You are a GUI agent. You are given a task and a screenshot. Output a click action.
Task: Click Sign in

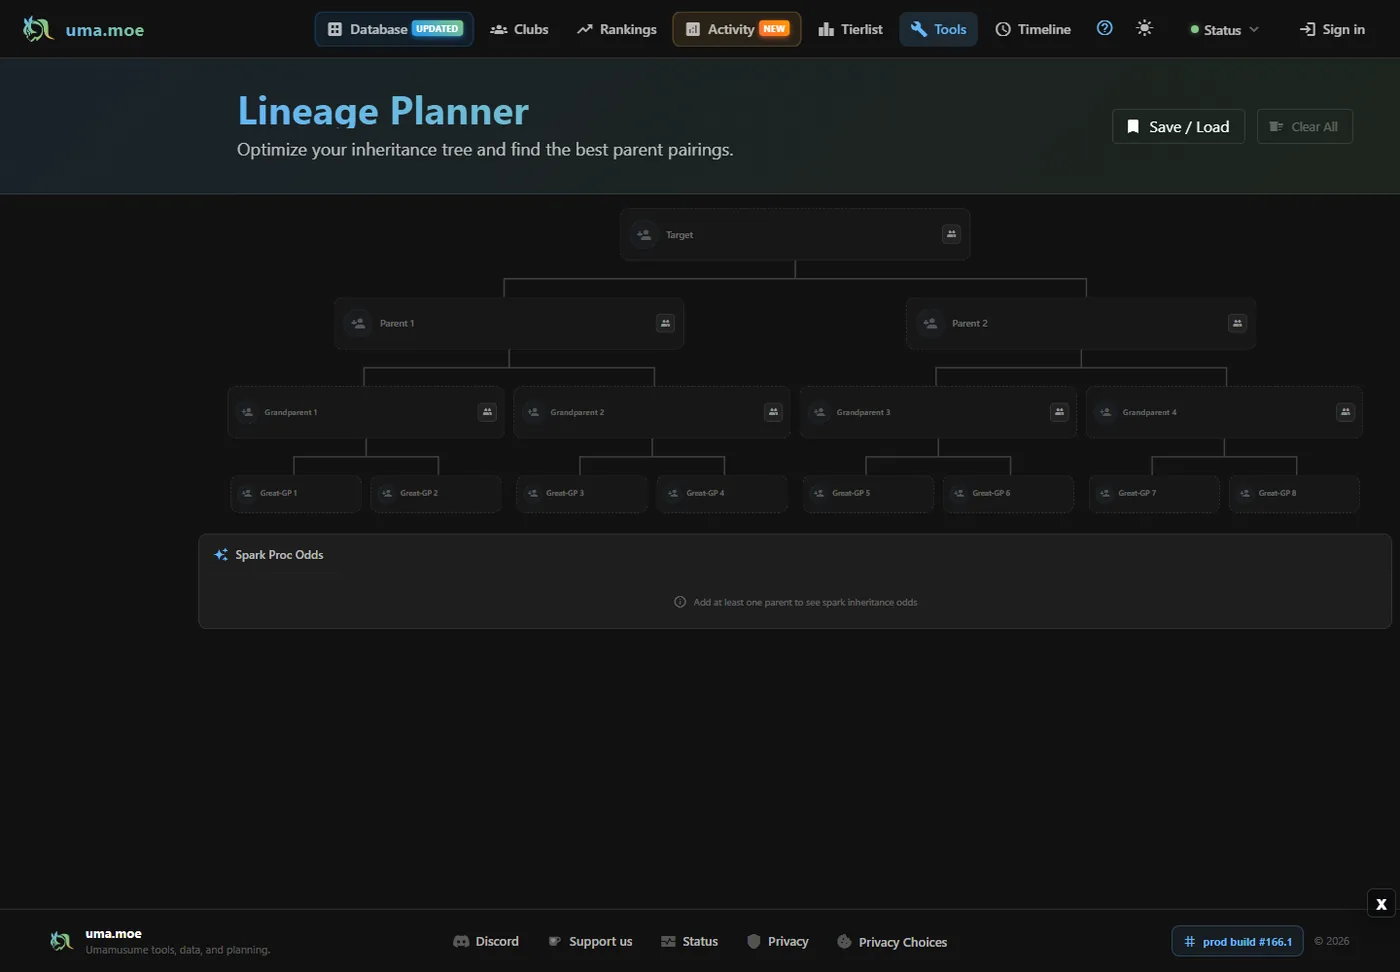pyautogui.click(x=1332, y=29)
